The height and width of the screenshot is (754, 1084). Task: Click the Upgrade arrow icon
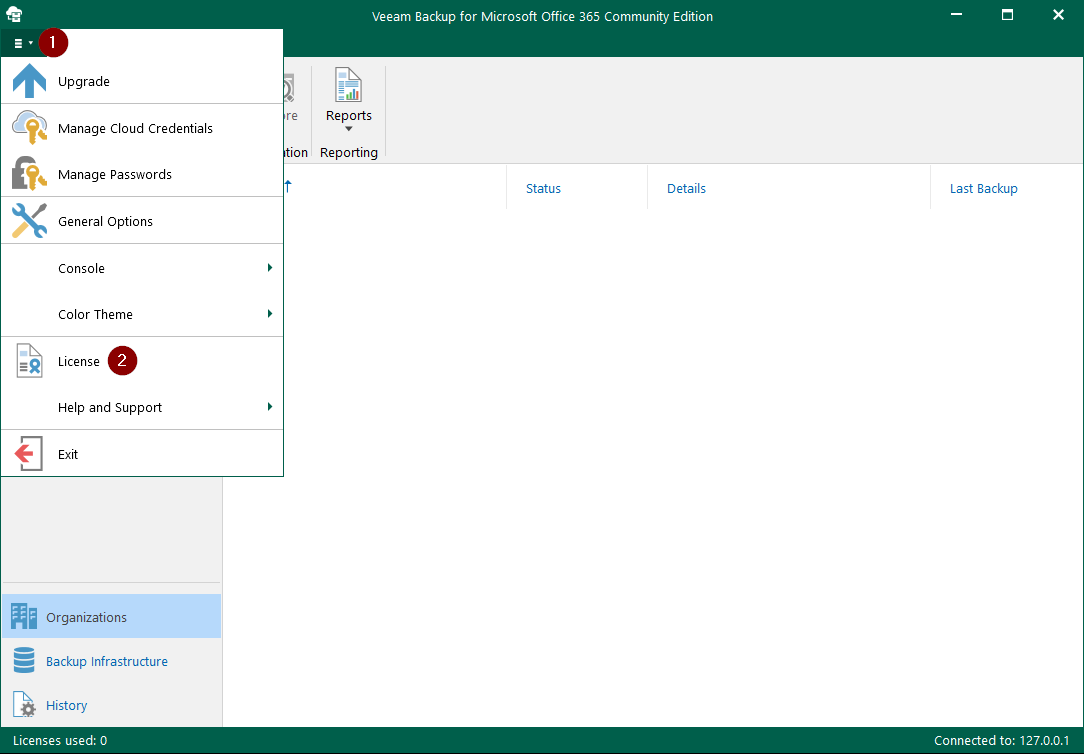(29, 81)
